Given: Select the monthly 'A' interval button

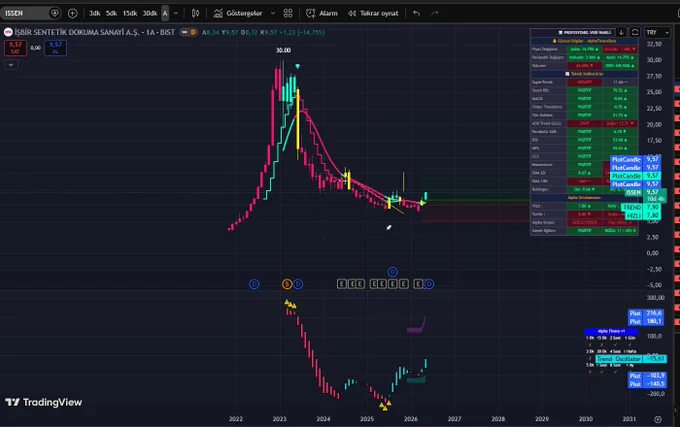Looking at the screenshot, I should [165, 13].
